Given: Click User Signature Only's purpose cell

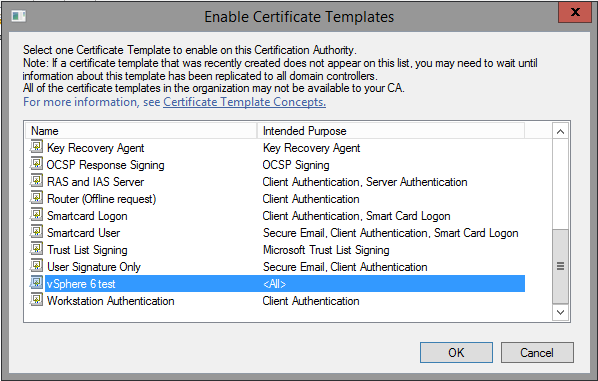Looking at the screenshot, I should pyautogui.click(x=345, y=267).
